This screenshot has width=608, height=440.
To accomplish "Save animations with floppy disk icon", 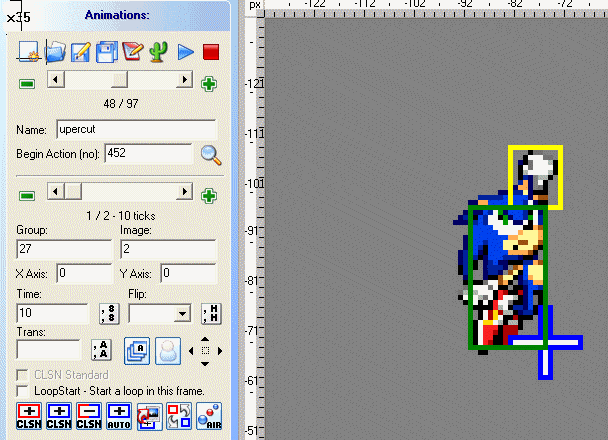I will click(107, 52).
